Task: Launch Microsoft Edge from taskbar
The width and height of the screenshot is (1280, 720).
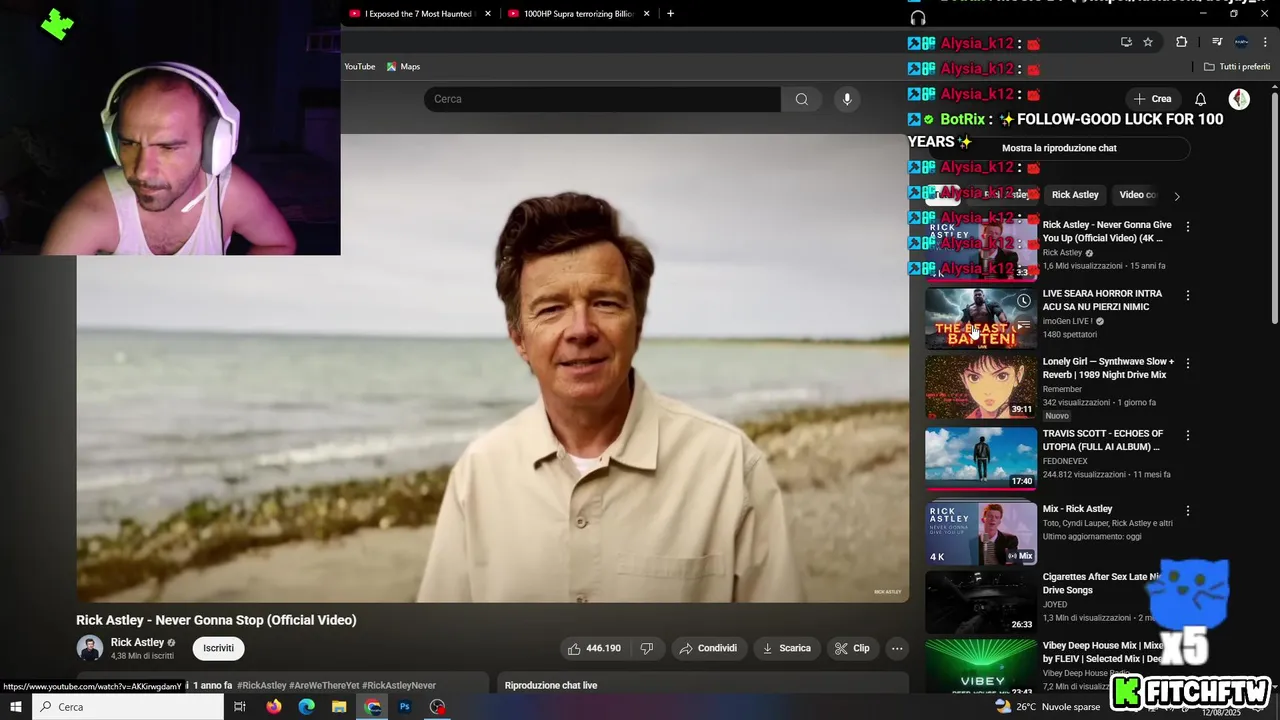Action: coord(306,707)
